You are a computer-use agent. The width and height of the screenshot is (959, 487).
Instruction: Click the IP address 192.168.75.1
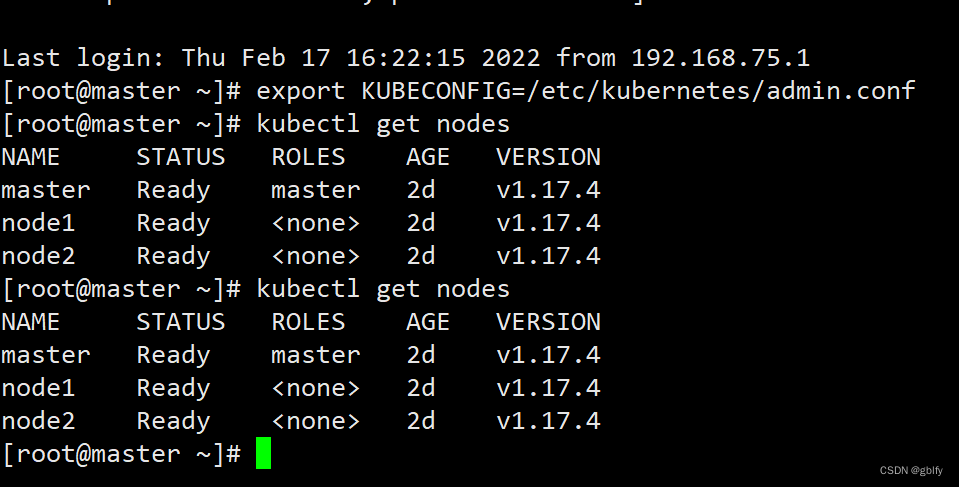720,58
